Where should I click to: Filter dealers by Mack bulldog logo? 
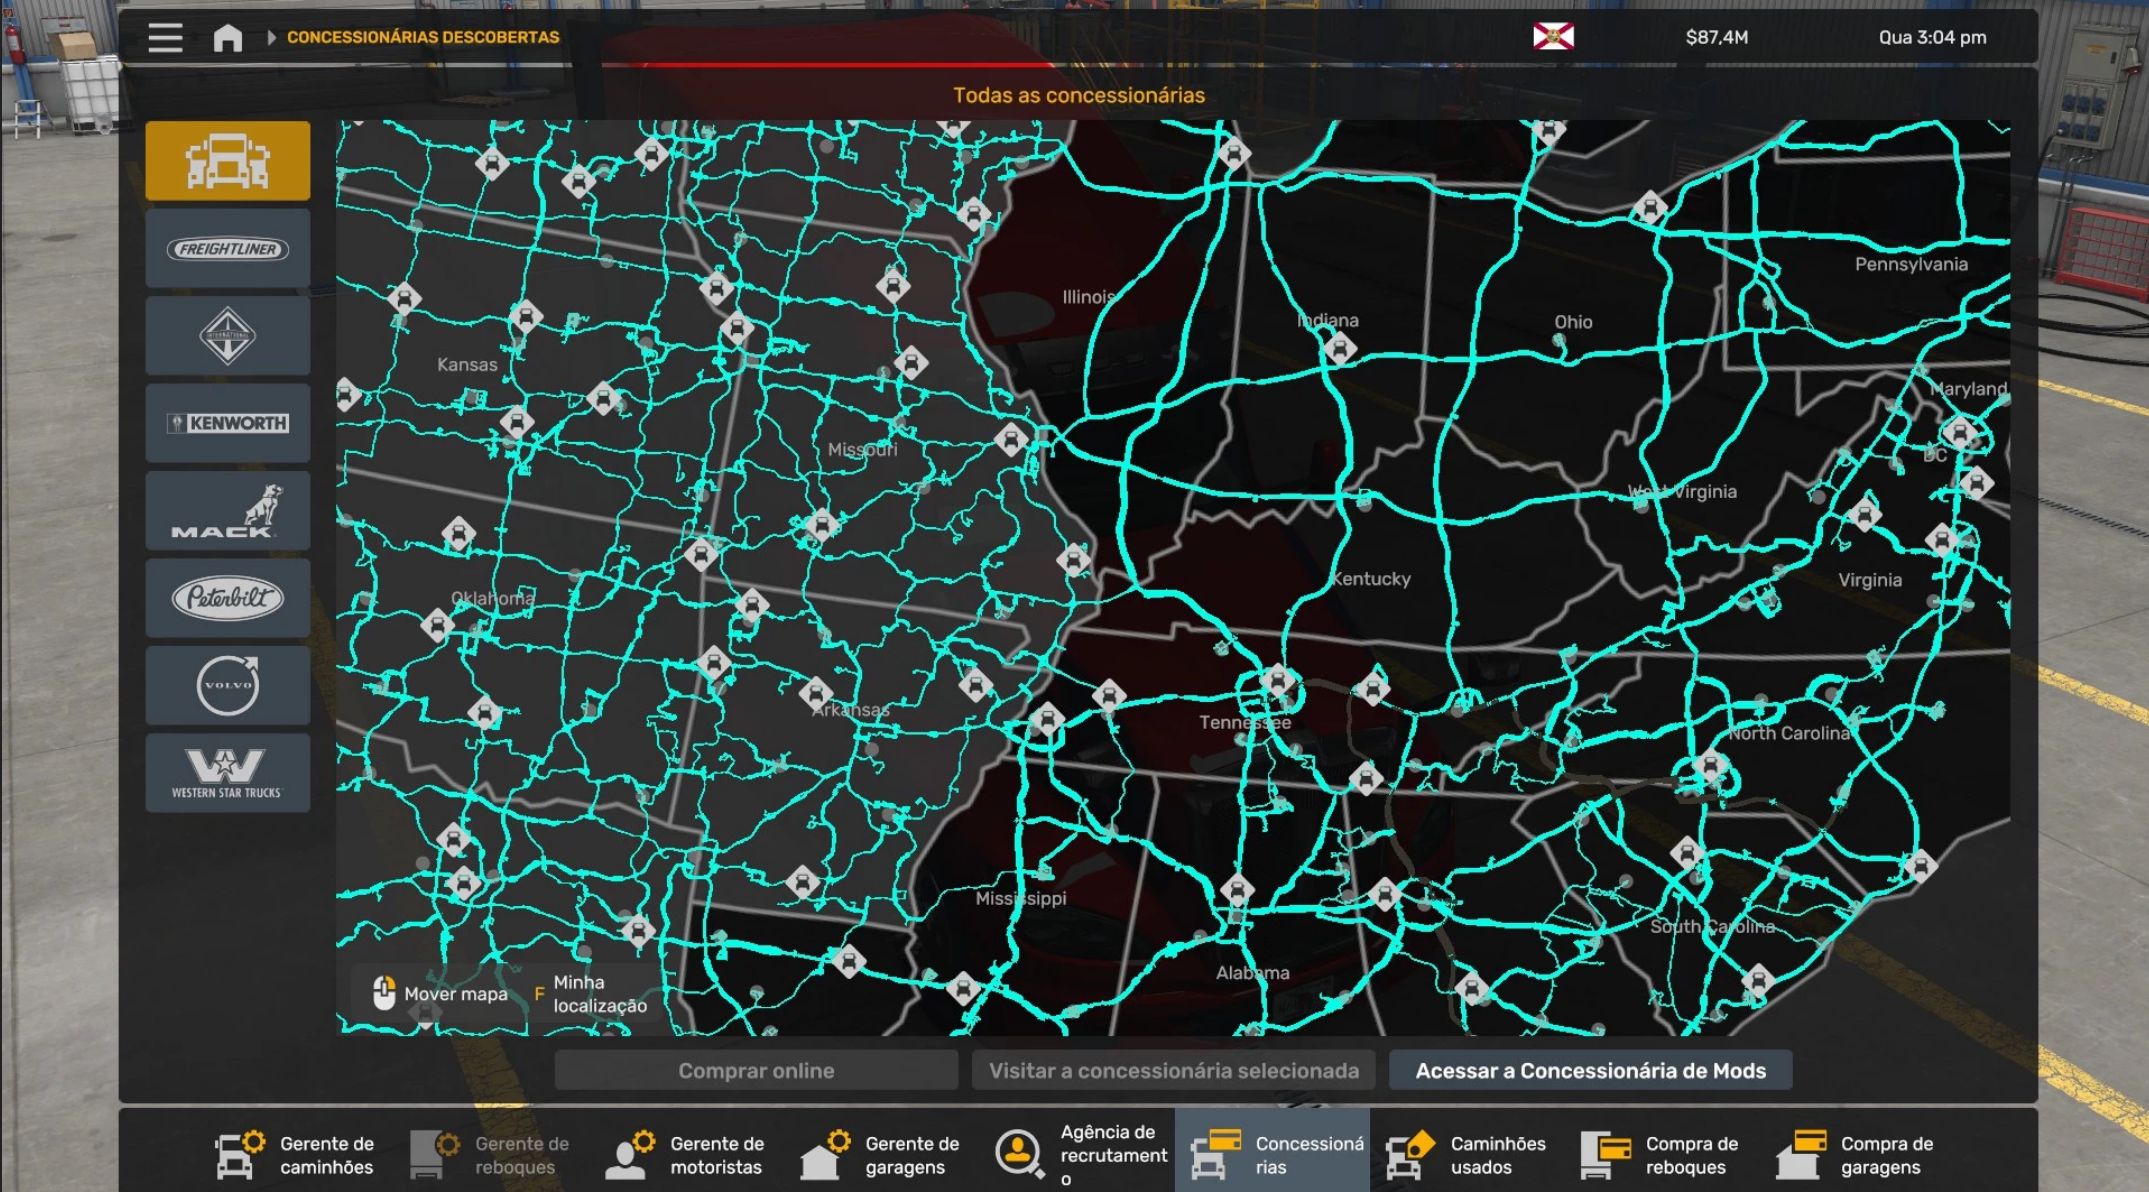(x=228, y=511)
